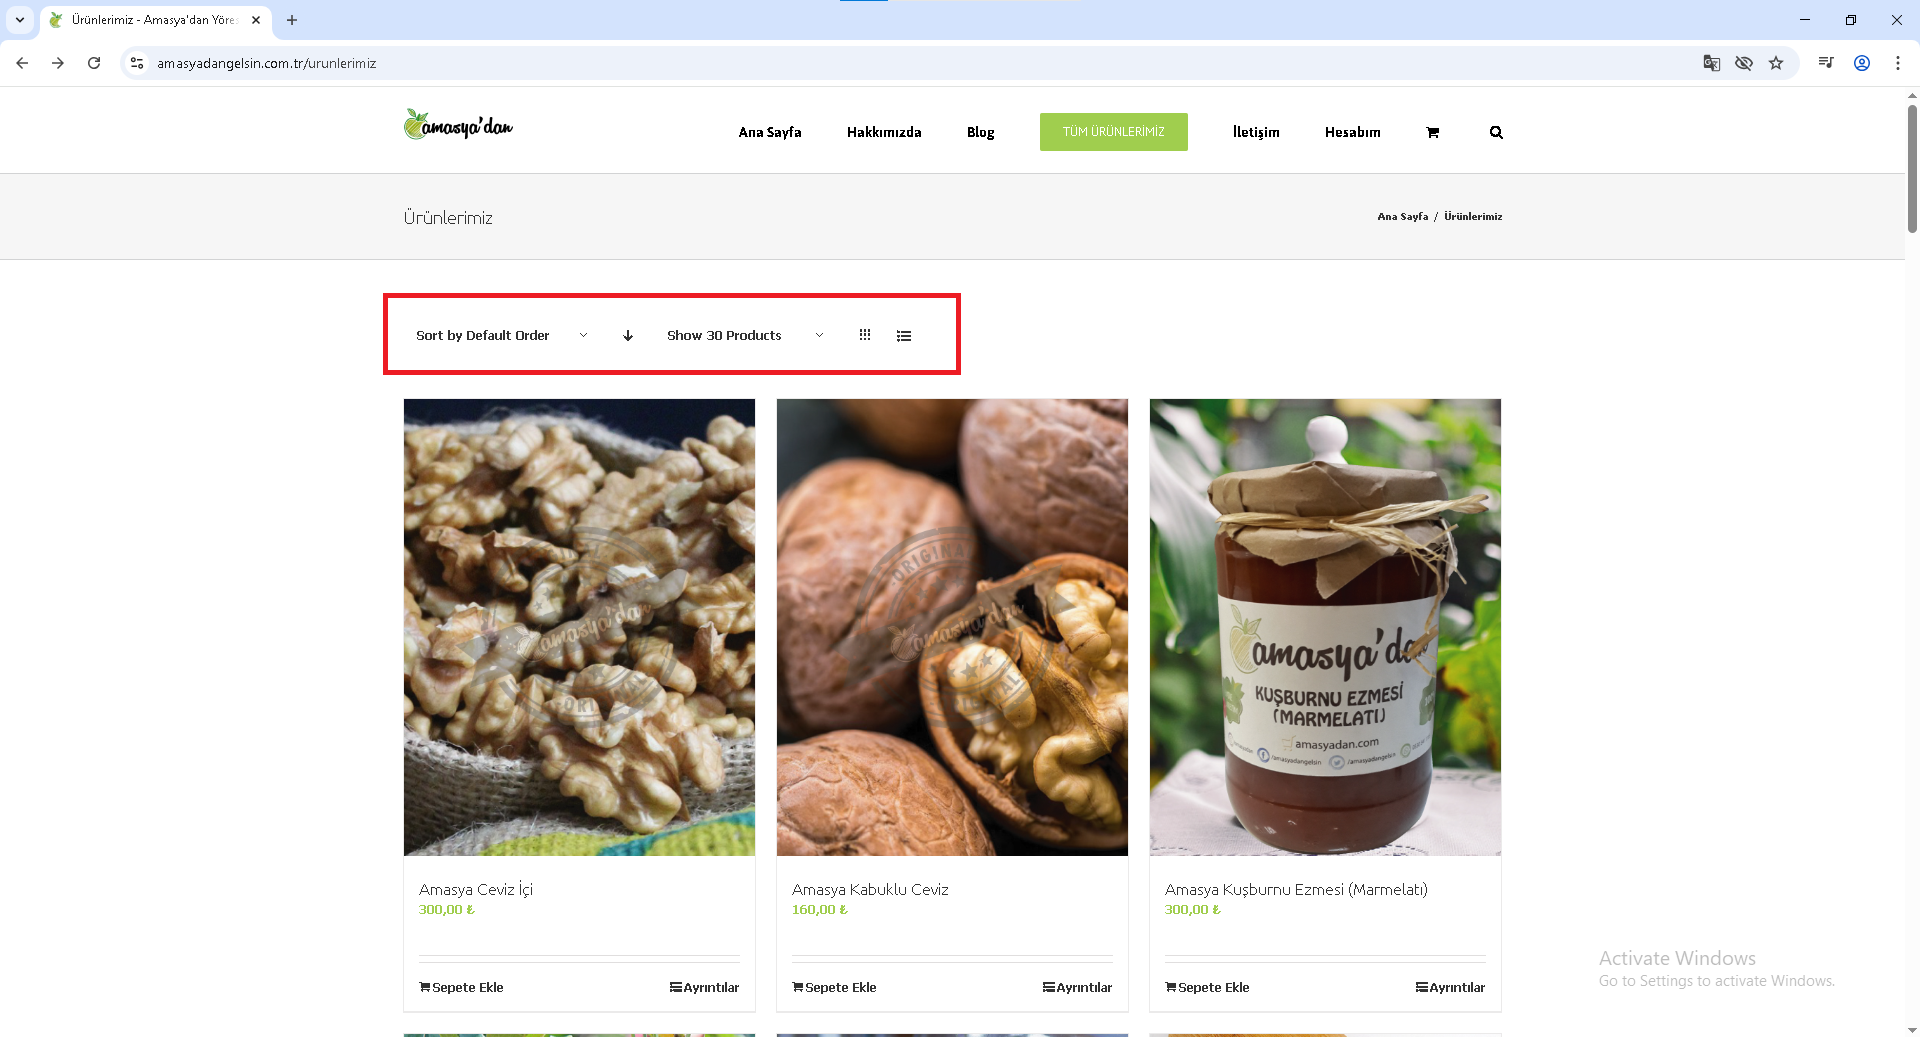This screenshot has height=1037, width=1920.
Task: Go back to previous page
Action: tap(22, 63)
